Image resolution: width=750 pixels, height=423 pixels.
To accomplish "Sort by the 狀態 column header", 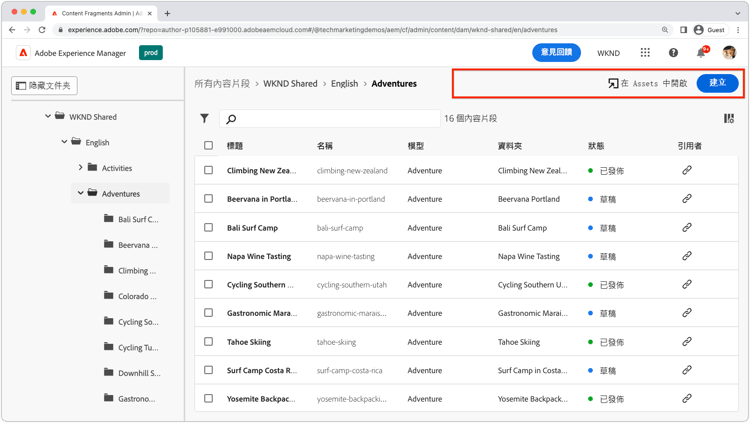I will tap(596, 146).
